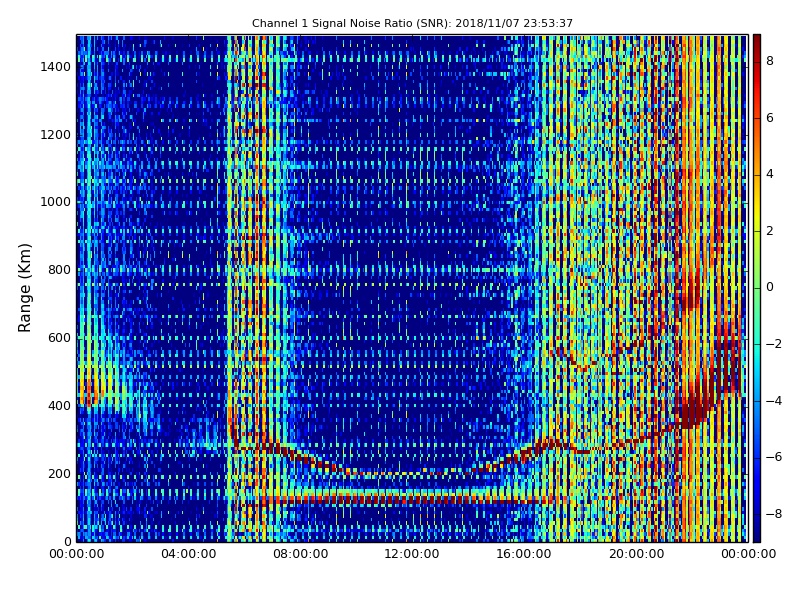Click the colorbar label −8
This screenshot has width=800, height=600.
click(774, 514)
